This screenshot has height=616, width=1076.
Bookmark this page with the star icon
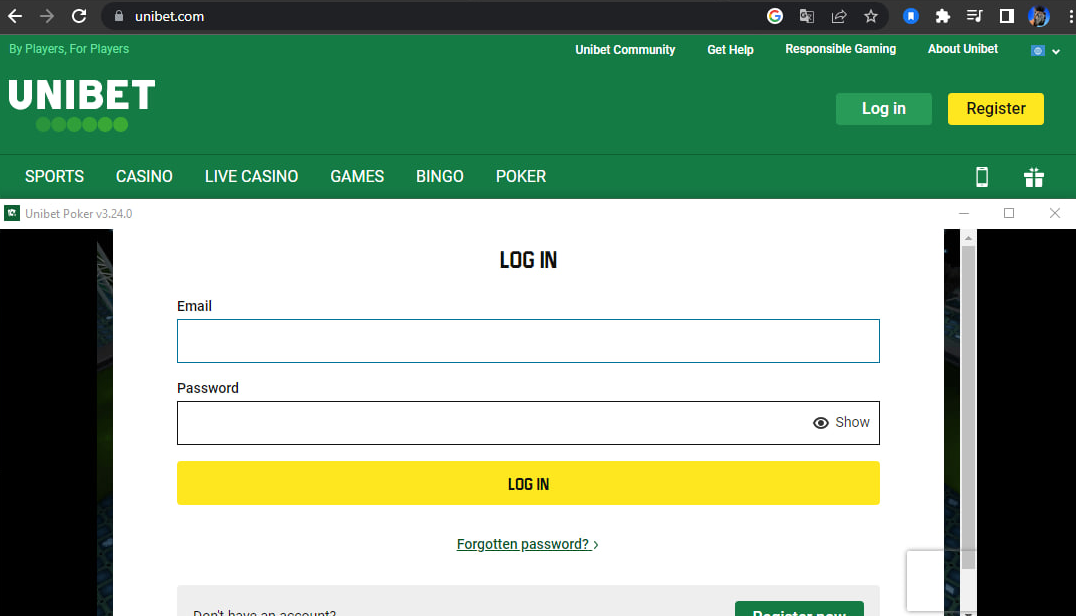pos(871,16)
